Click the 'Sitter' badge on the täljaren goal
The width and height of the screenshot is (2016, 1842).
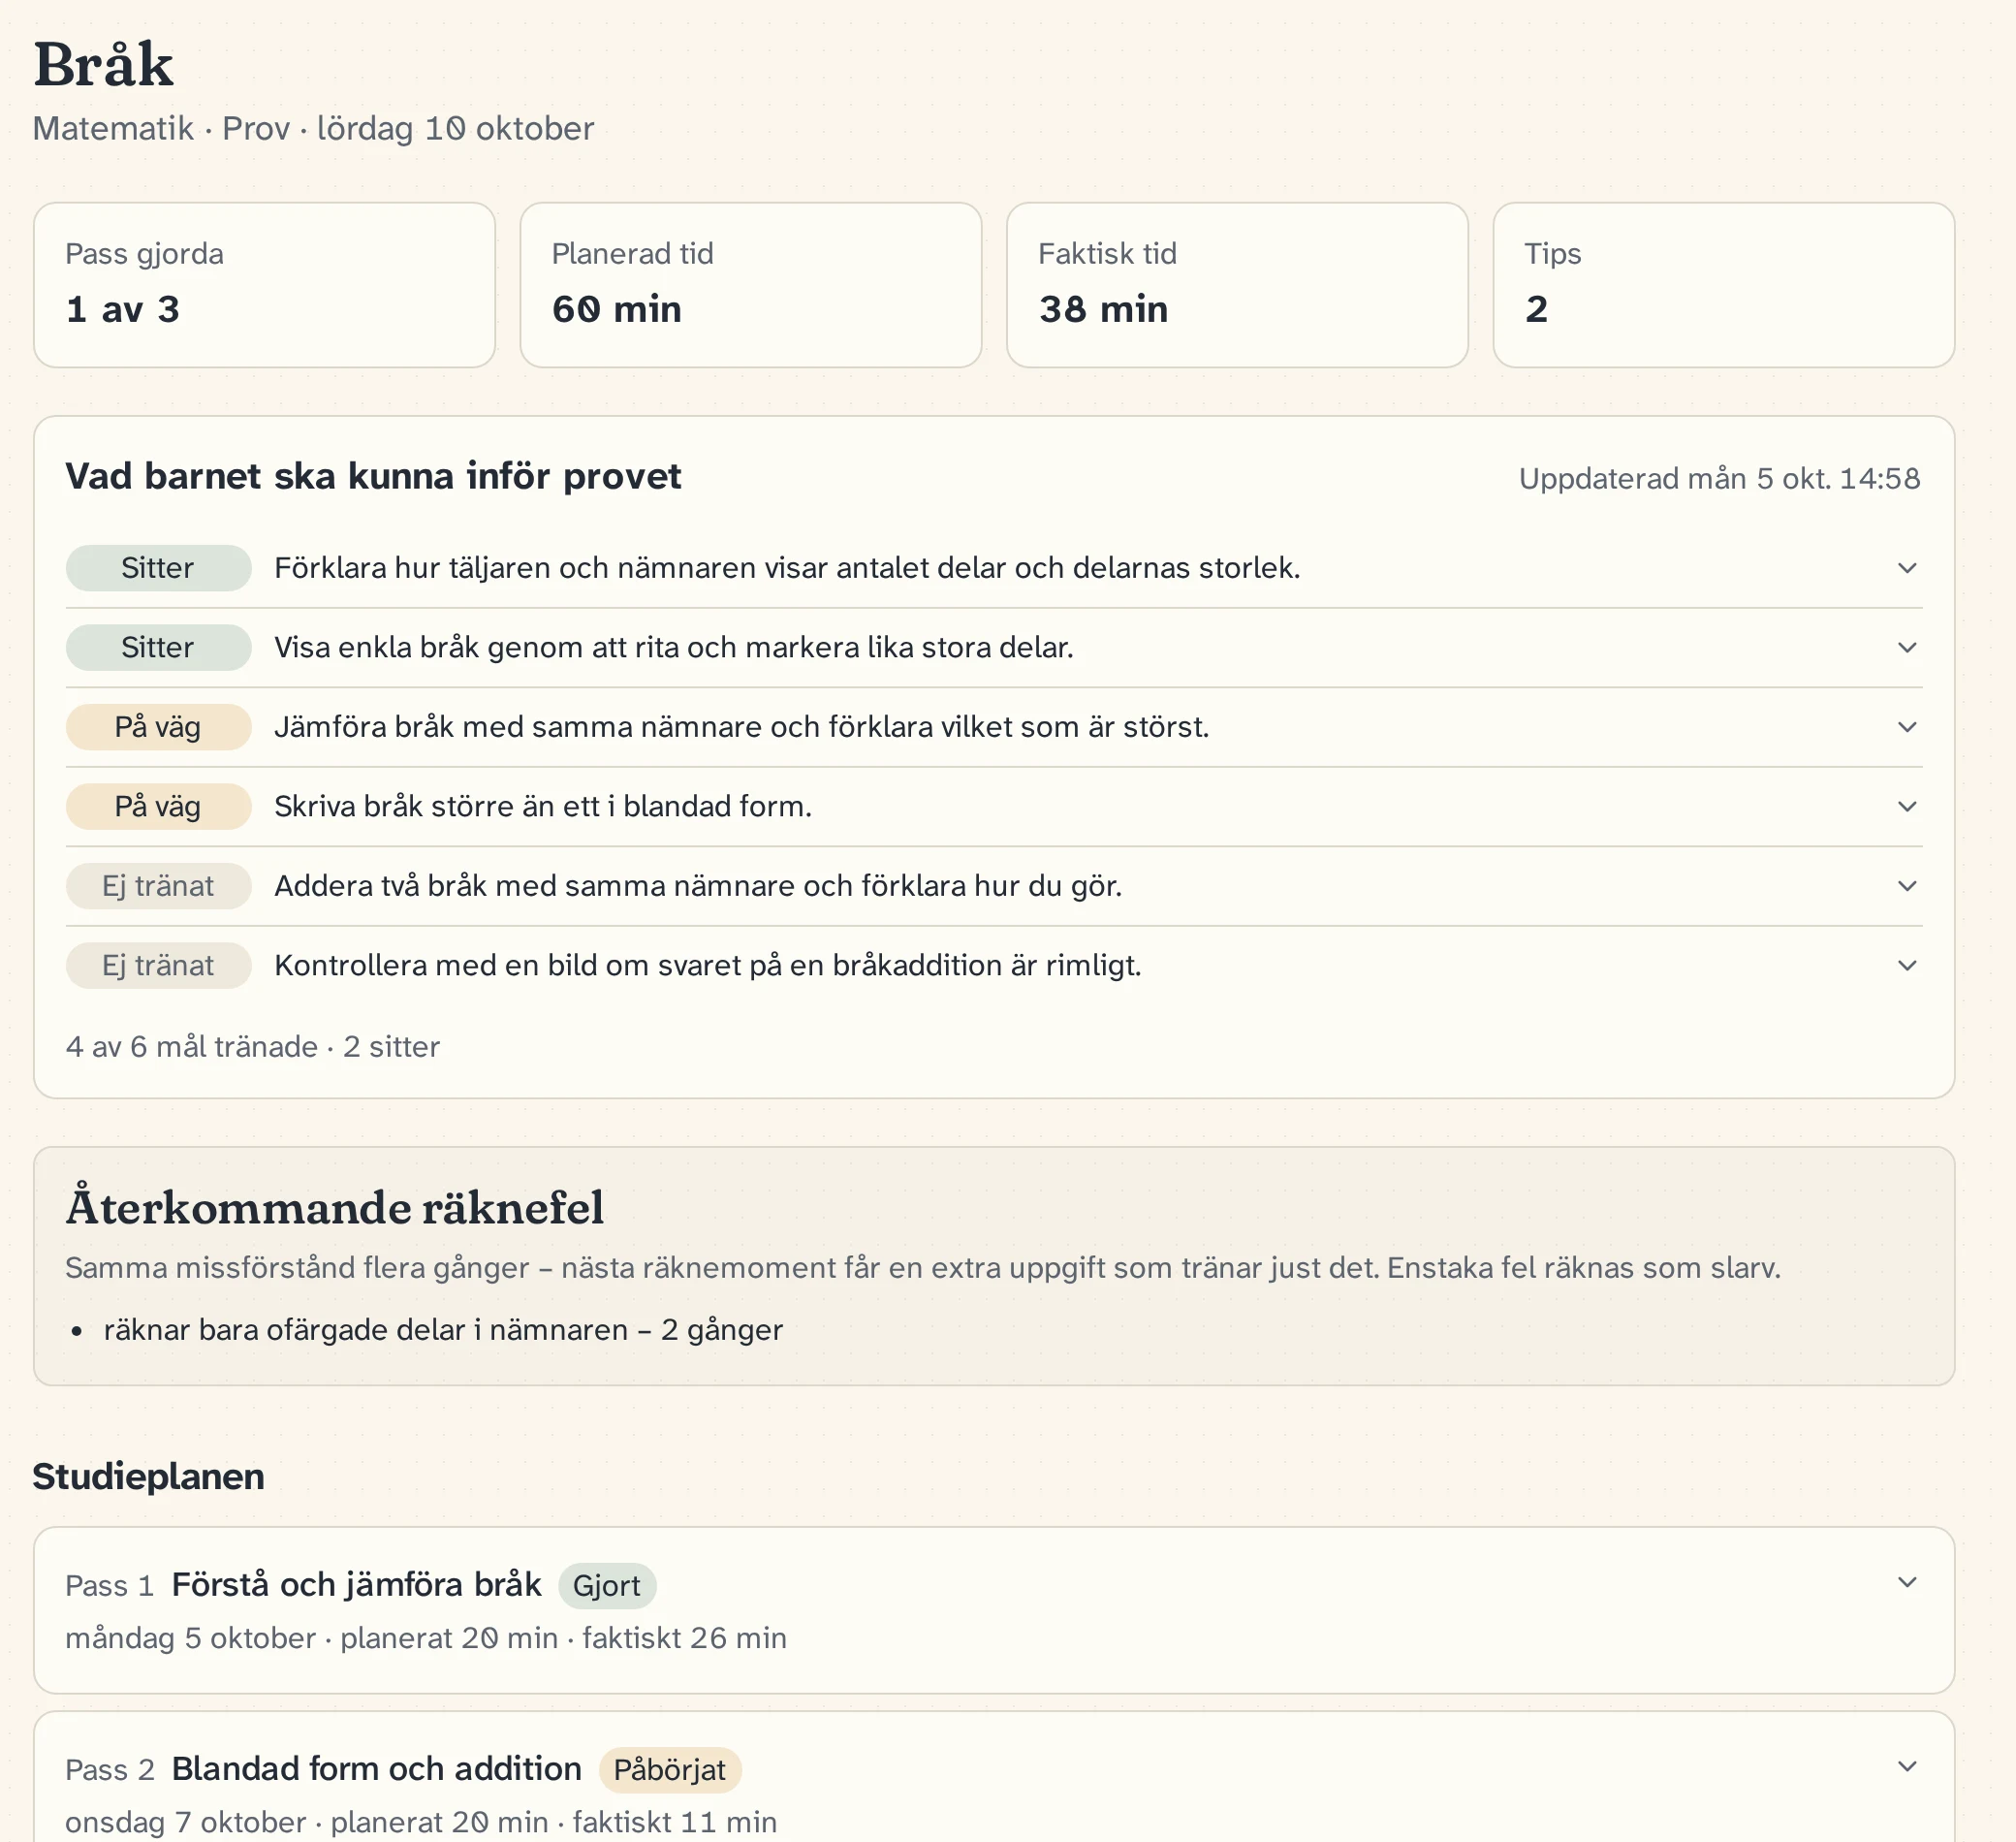point(158,568)
